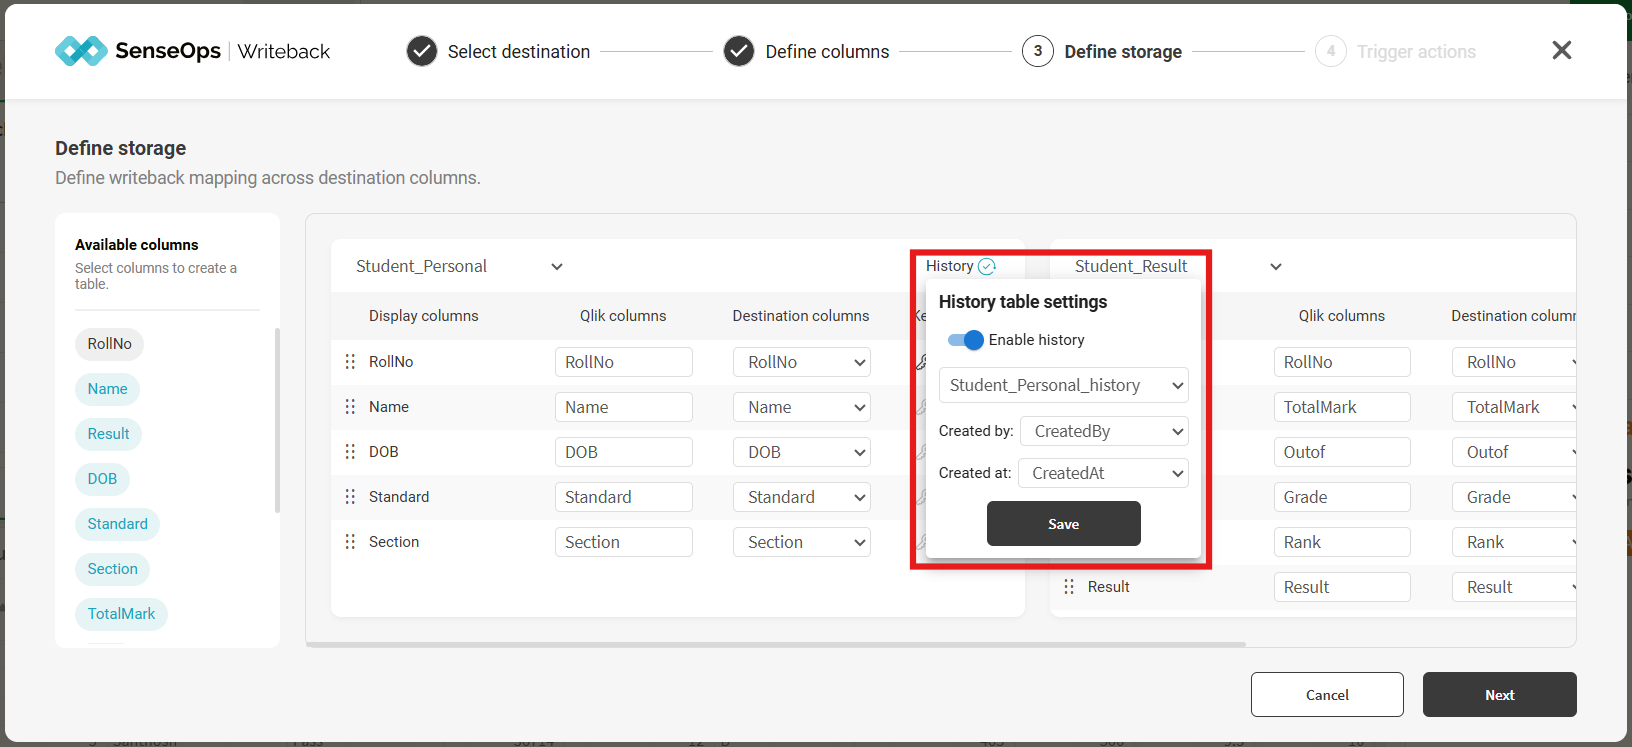The image size is (1632, 747).
Task: Click the "Available columns" heading
Action: [x=137, y=245]
